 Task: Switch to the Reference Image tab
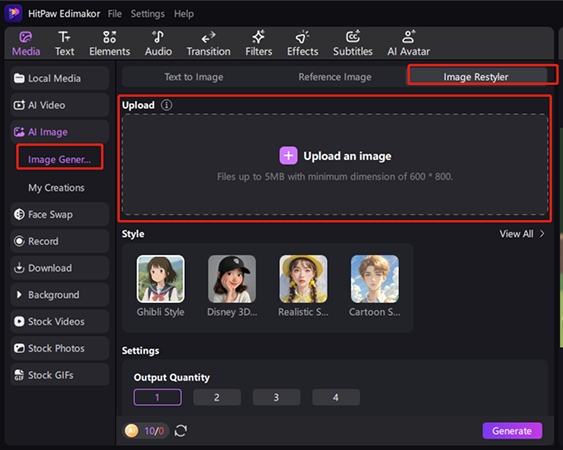[335, 77]
